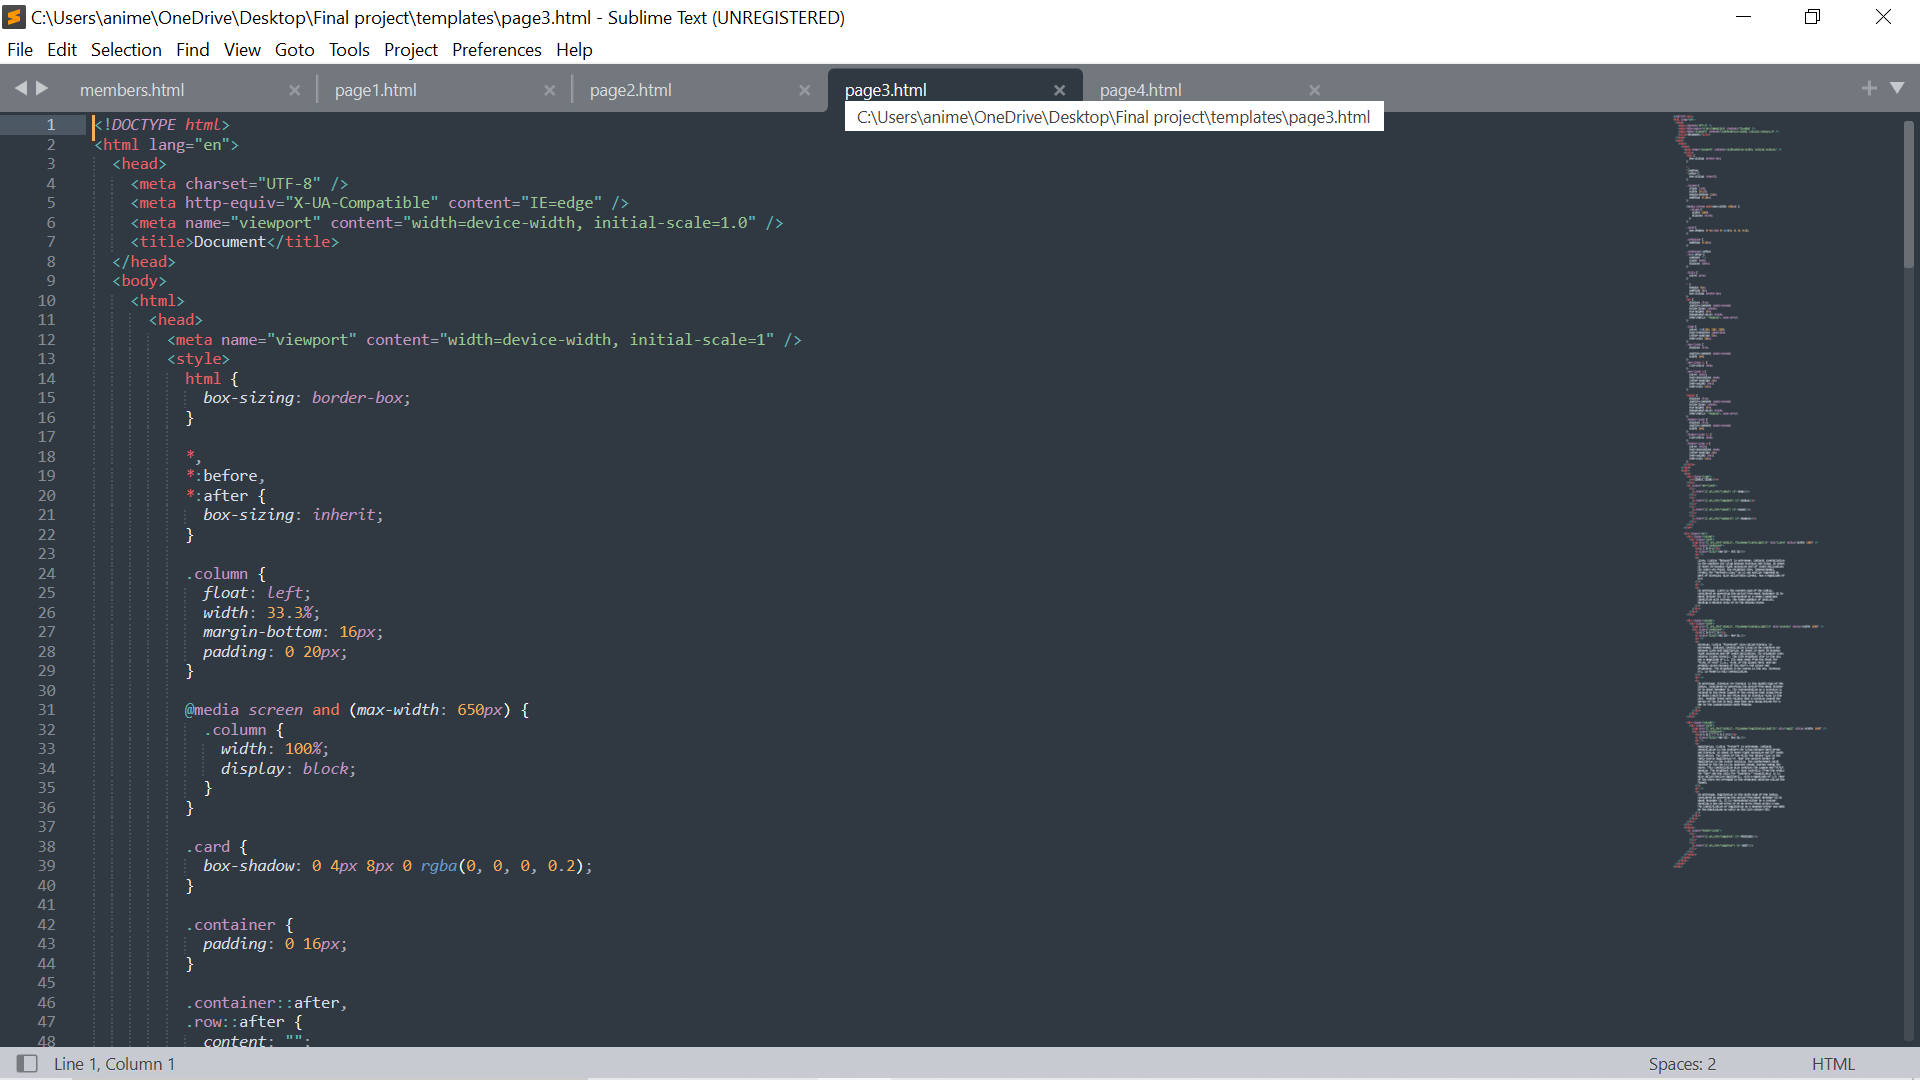Close the members.html tab

click(294, 90)
